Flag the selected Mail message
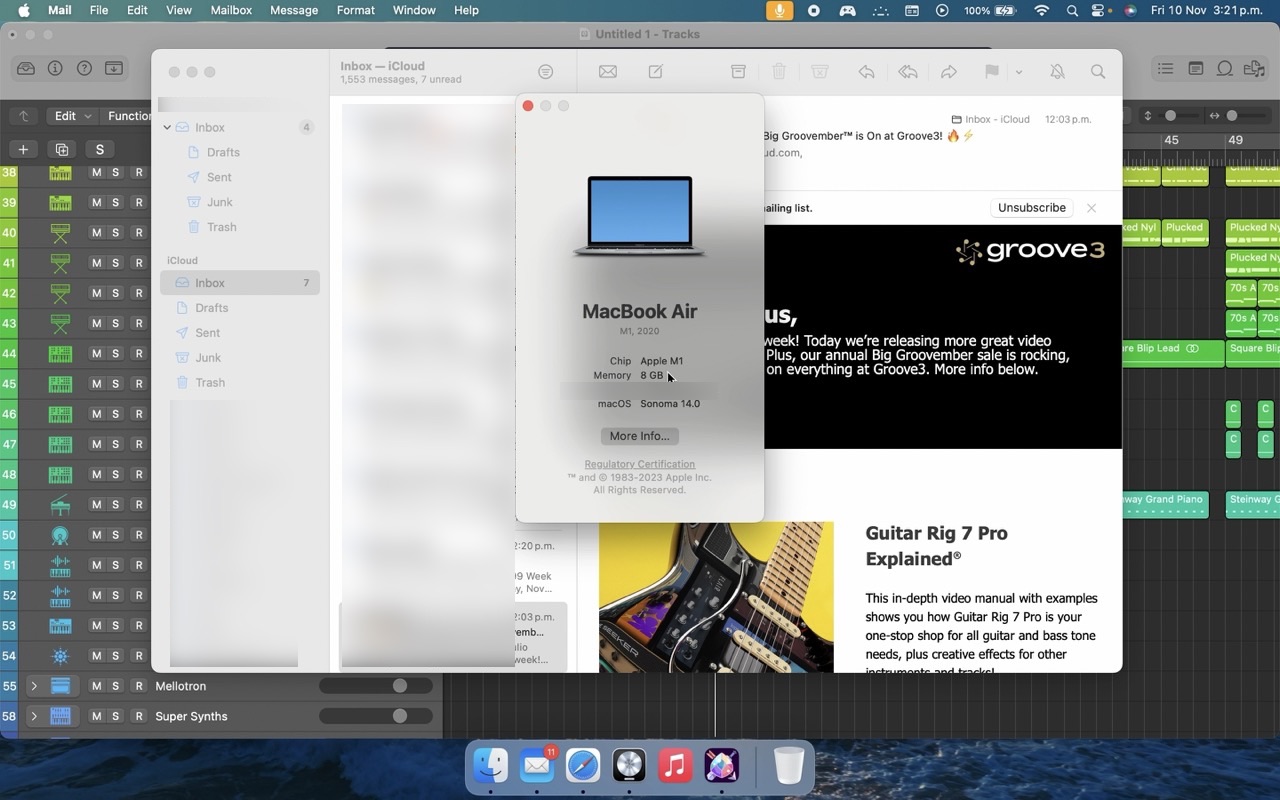1280x800 pixels. 992,72
